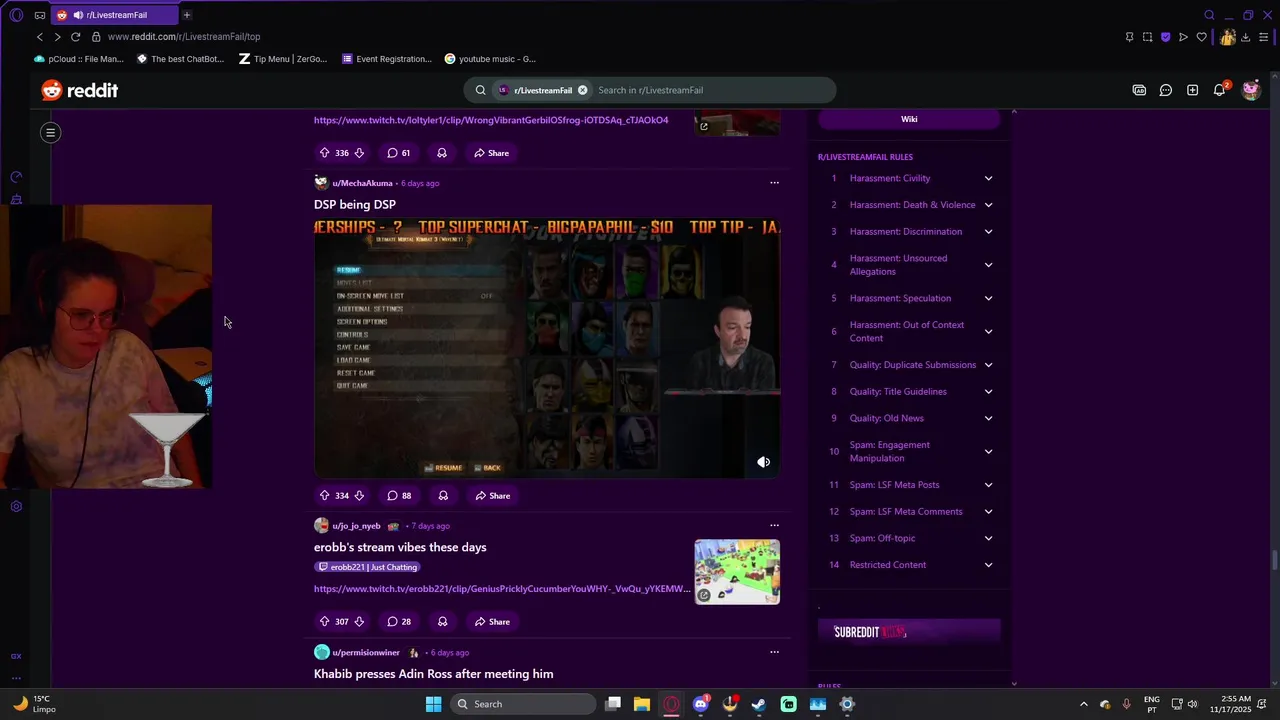The image size is (1280, 720).
Task: Open erobb221 Twitch clip link
Action: (502, 589)
